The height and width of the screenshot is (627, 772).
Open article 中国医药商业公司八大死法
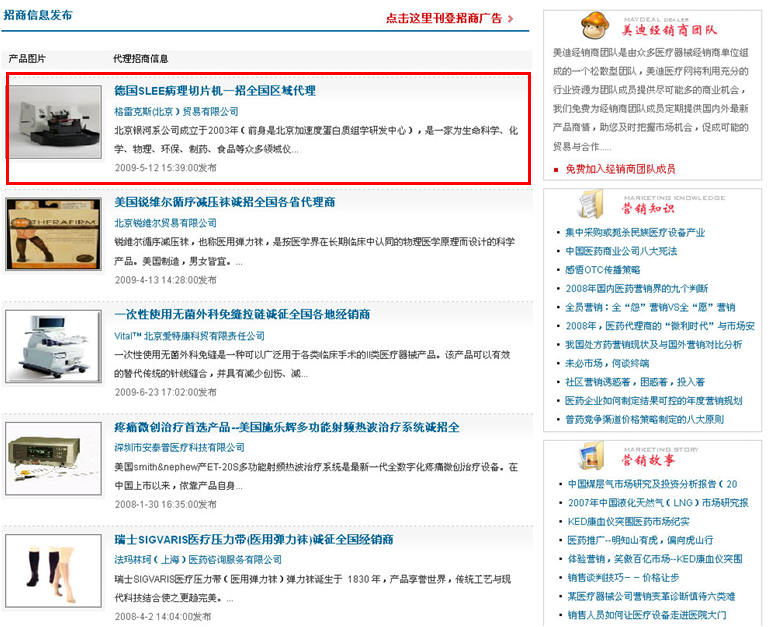(621, 251)
